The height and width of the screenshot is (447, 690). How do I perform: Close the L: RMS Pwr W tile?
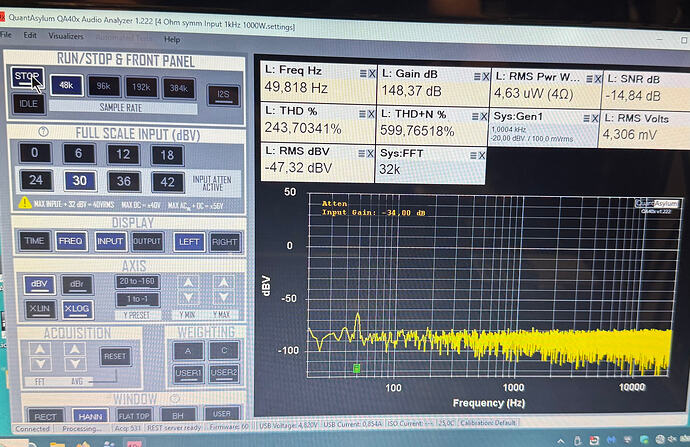click(598, 79)
